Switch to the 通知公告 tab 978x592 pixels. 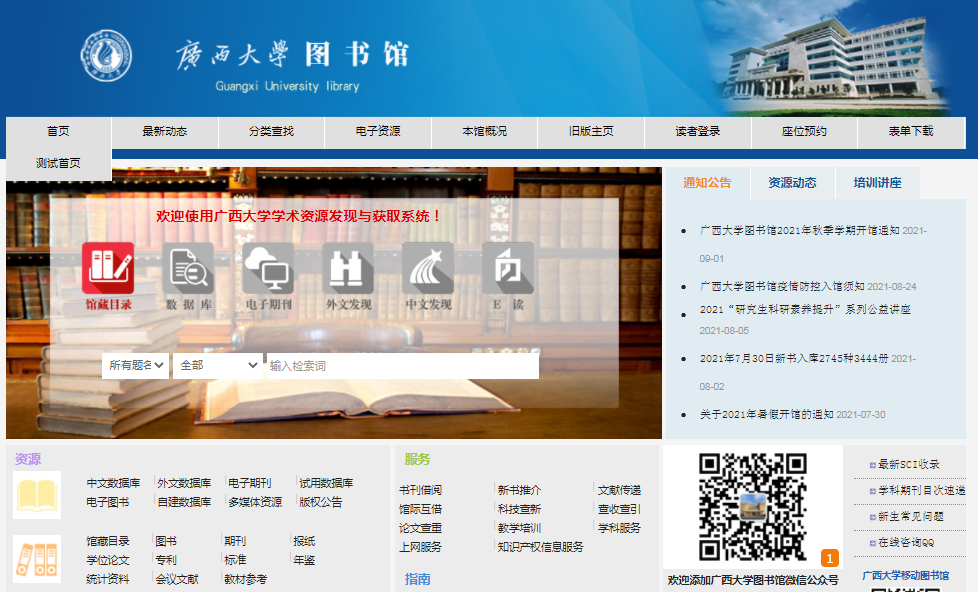click(x=707, y=183)
